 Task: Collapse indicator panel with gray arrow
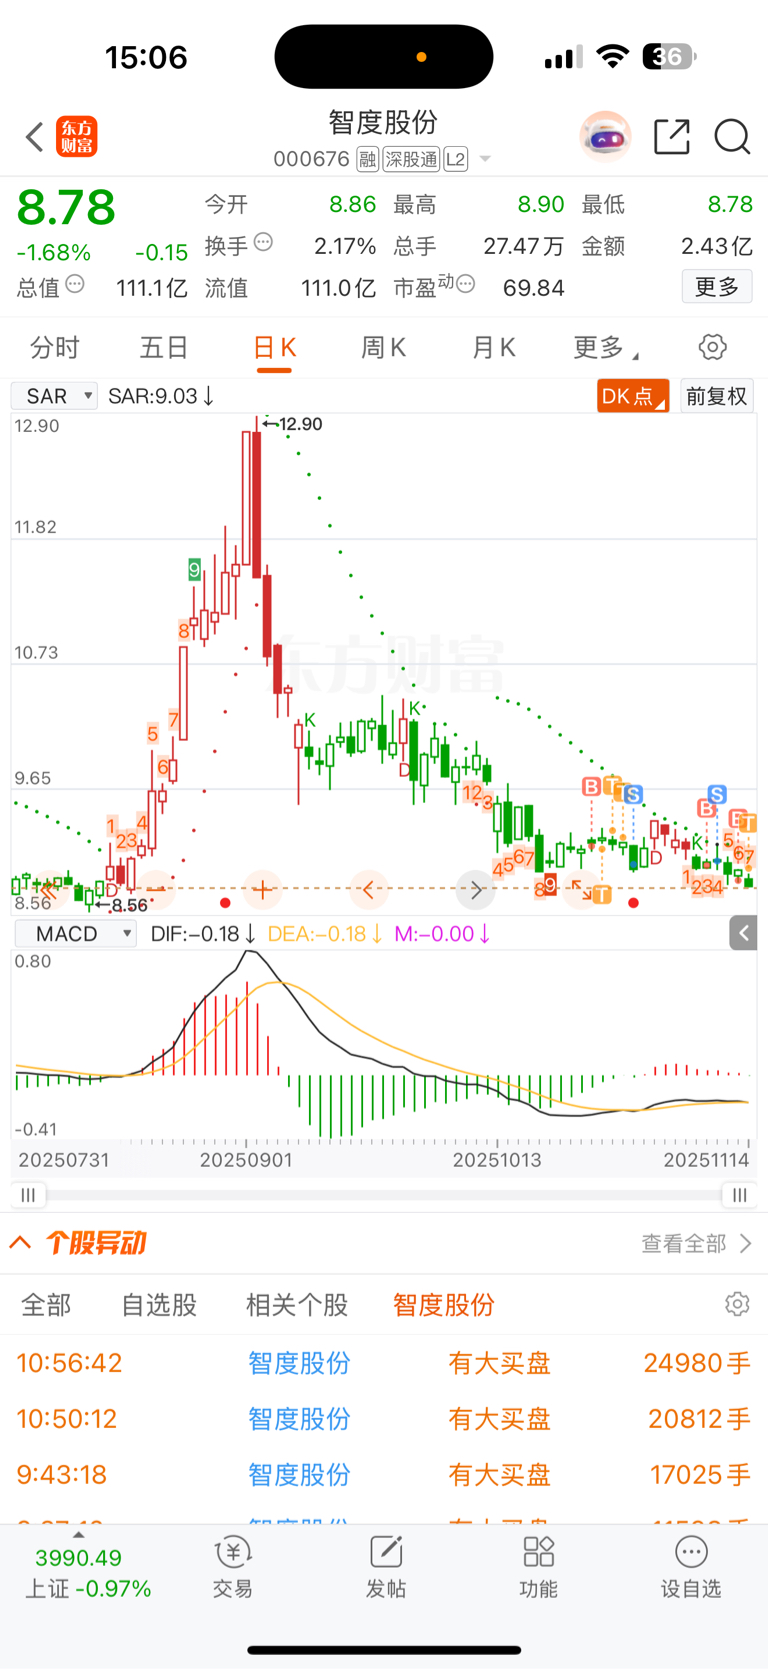[743, 934]
